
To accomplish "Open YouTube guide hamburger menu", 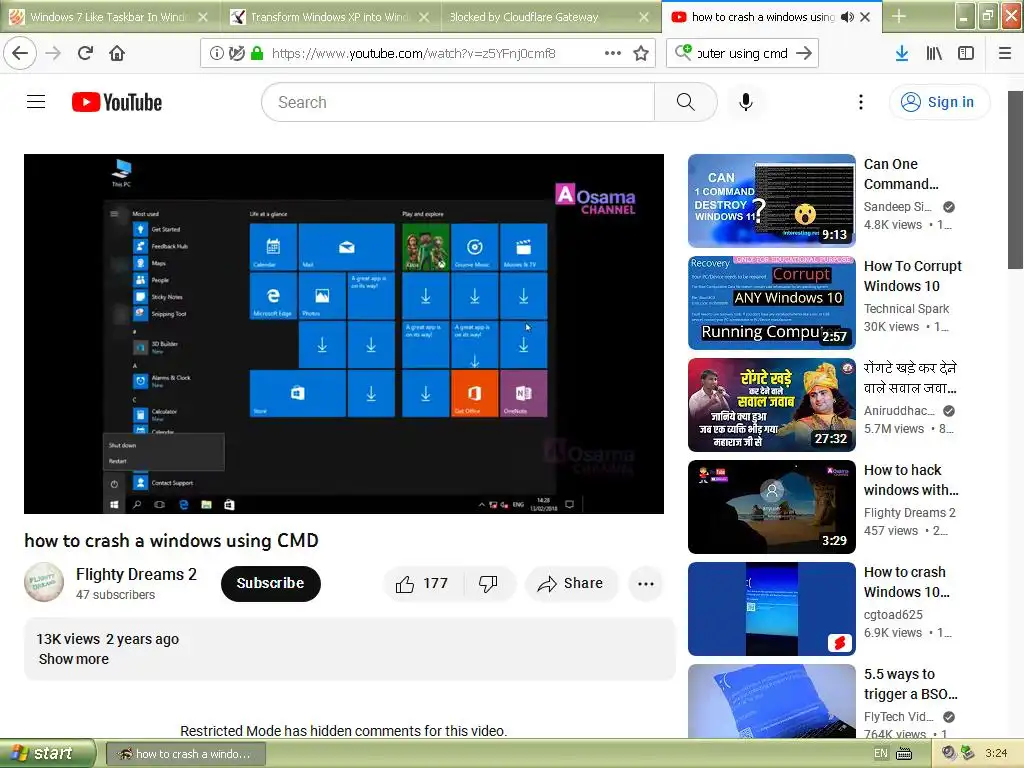I will click(x=36, y=102).
